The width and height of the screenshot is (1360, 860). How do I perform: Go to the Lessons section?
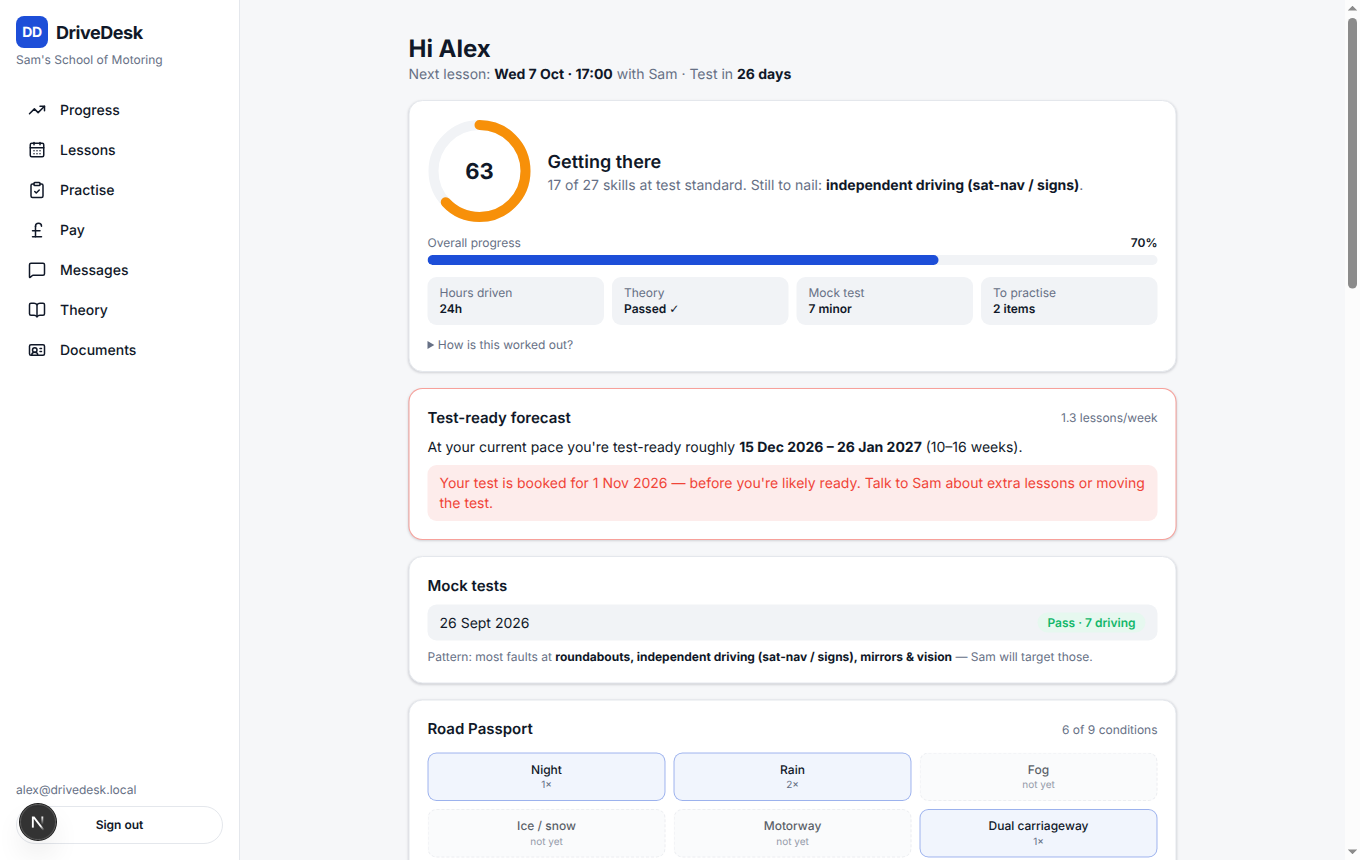pyautogui.click(x=119, y=150)
